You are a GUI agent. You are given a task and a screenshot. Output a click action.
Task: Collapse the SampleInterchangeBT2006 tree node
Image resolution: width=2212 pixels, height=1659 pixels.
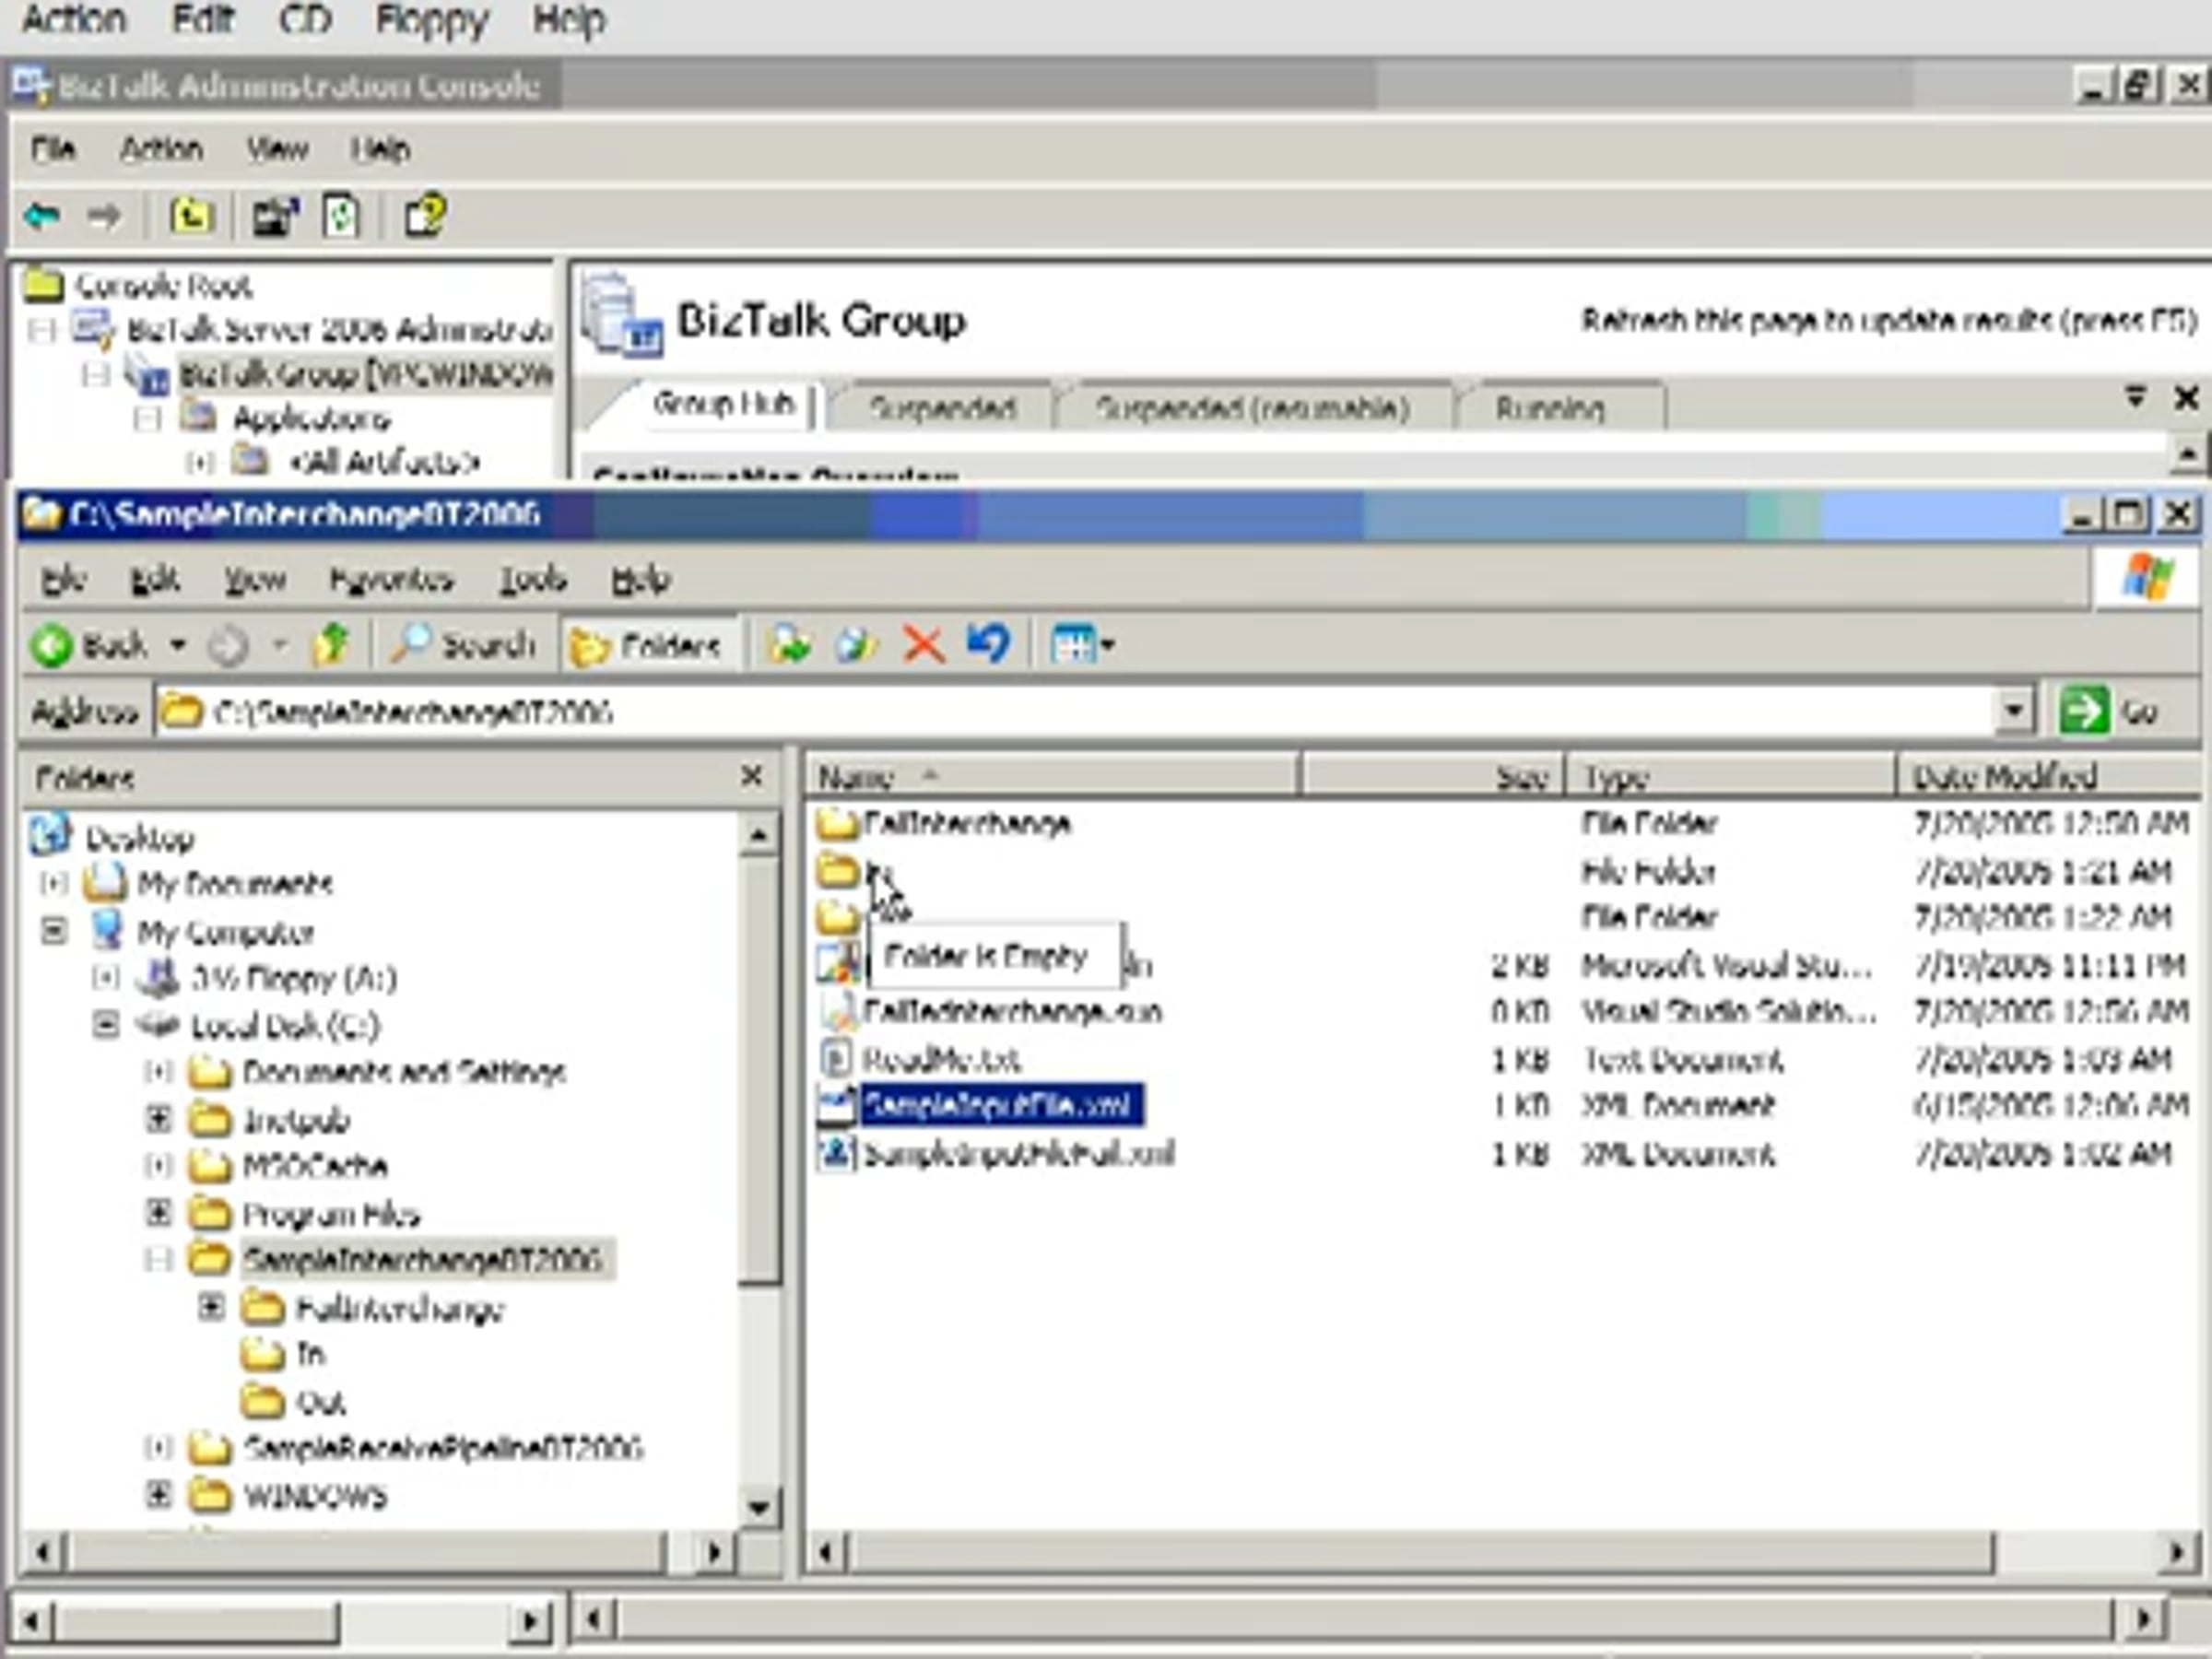[x=158, y=1259]
